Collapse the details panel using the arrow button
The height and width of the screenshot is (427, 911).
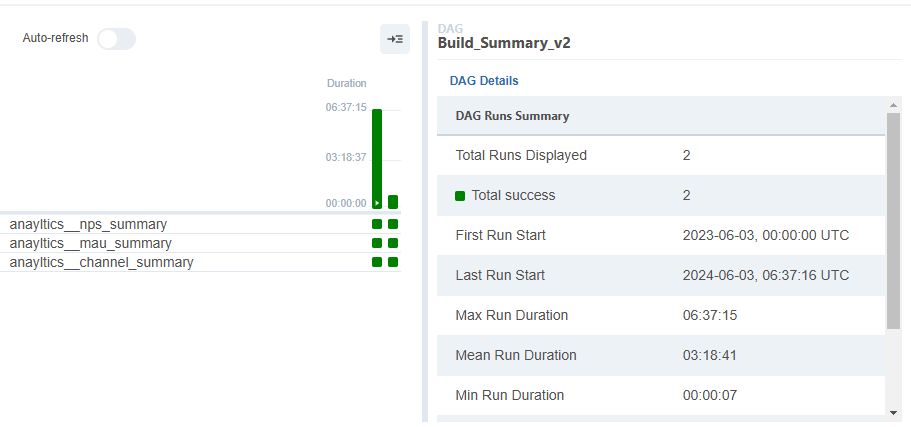395,39
